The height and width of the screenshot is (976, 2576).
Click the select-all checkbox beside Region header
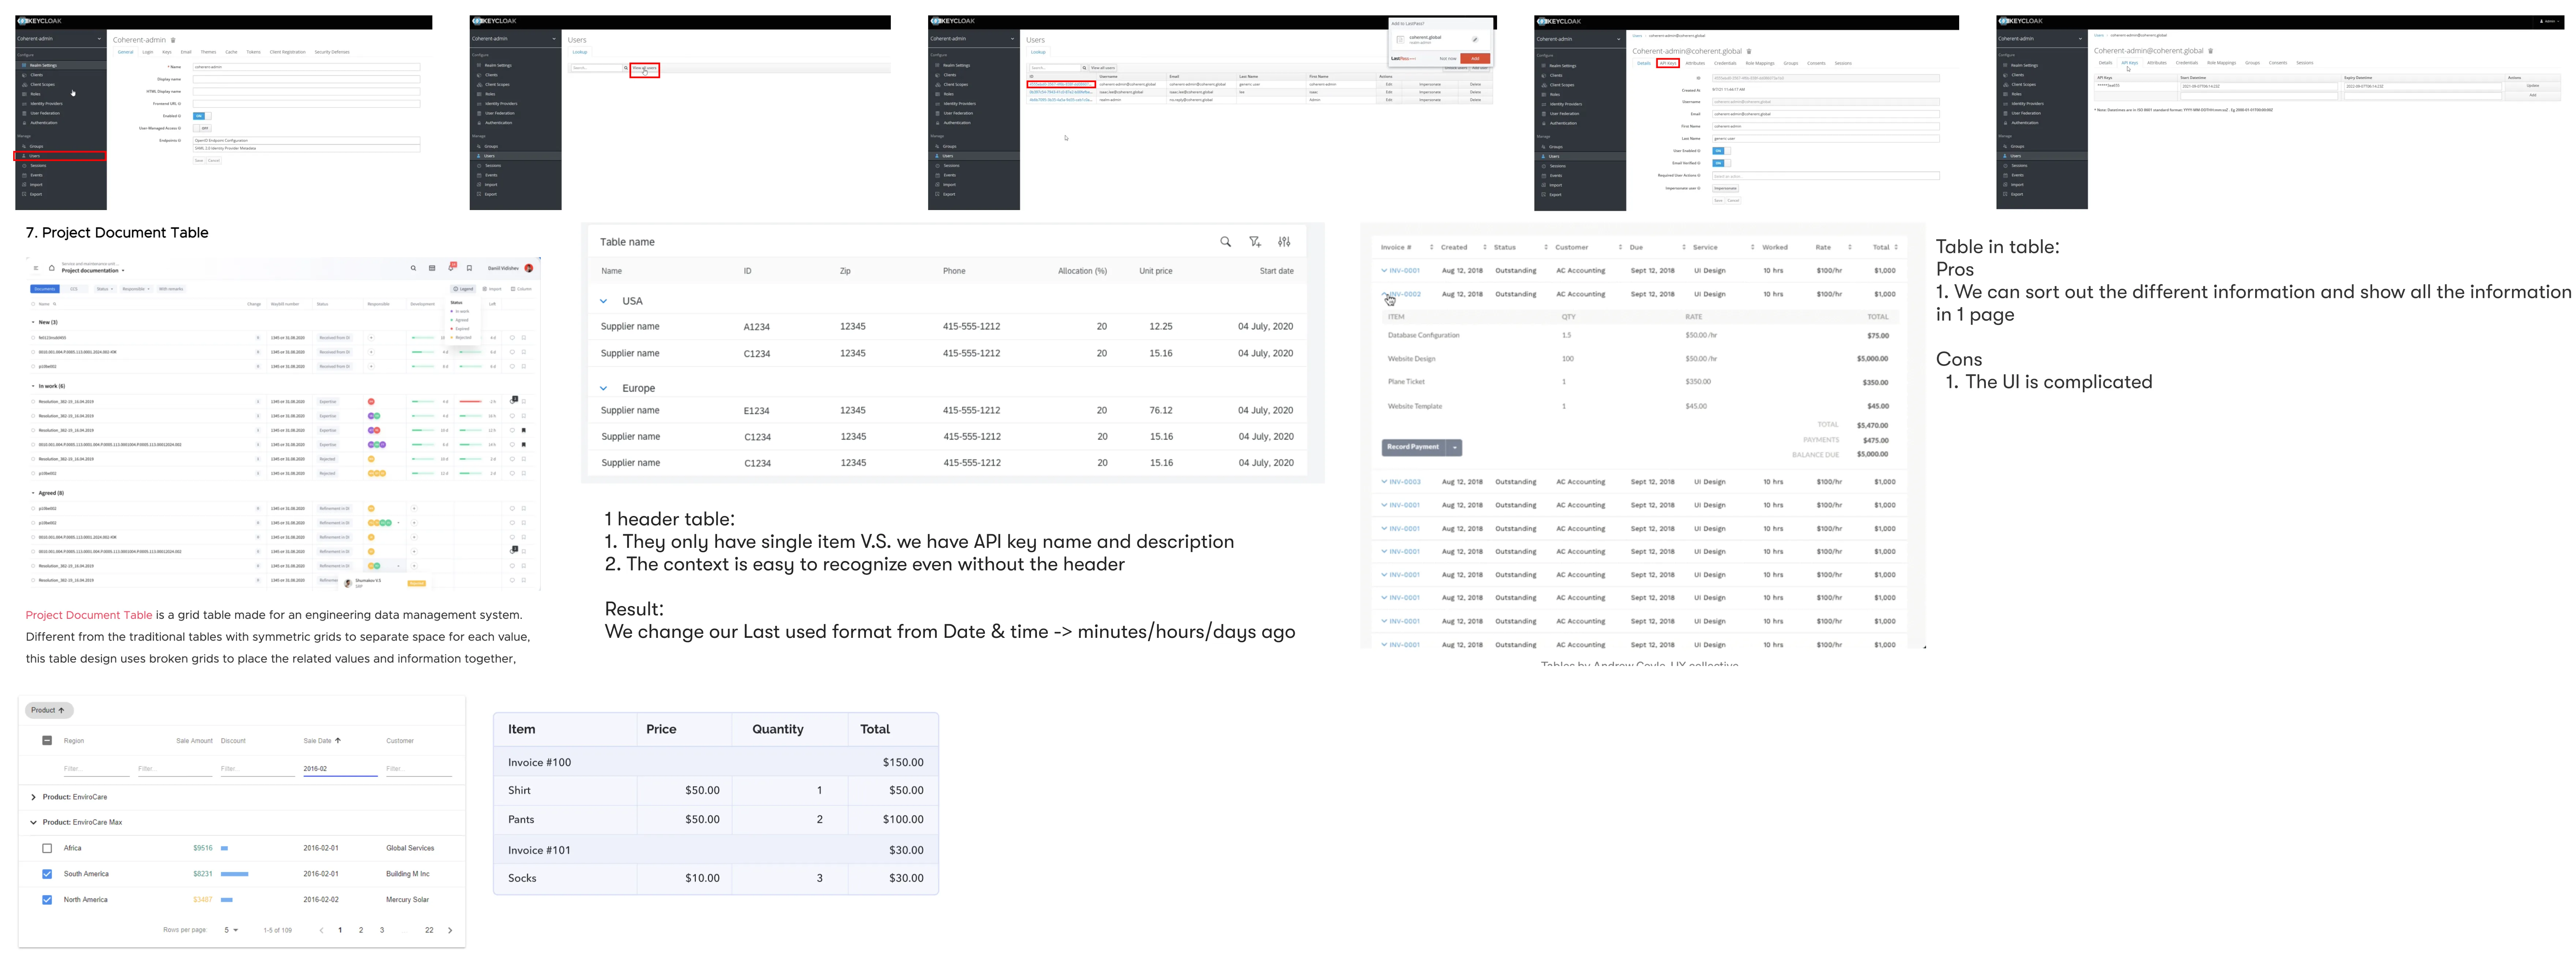pos(47,741)
